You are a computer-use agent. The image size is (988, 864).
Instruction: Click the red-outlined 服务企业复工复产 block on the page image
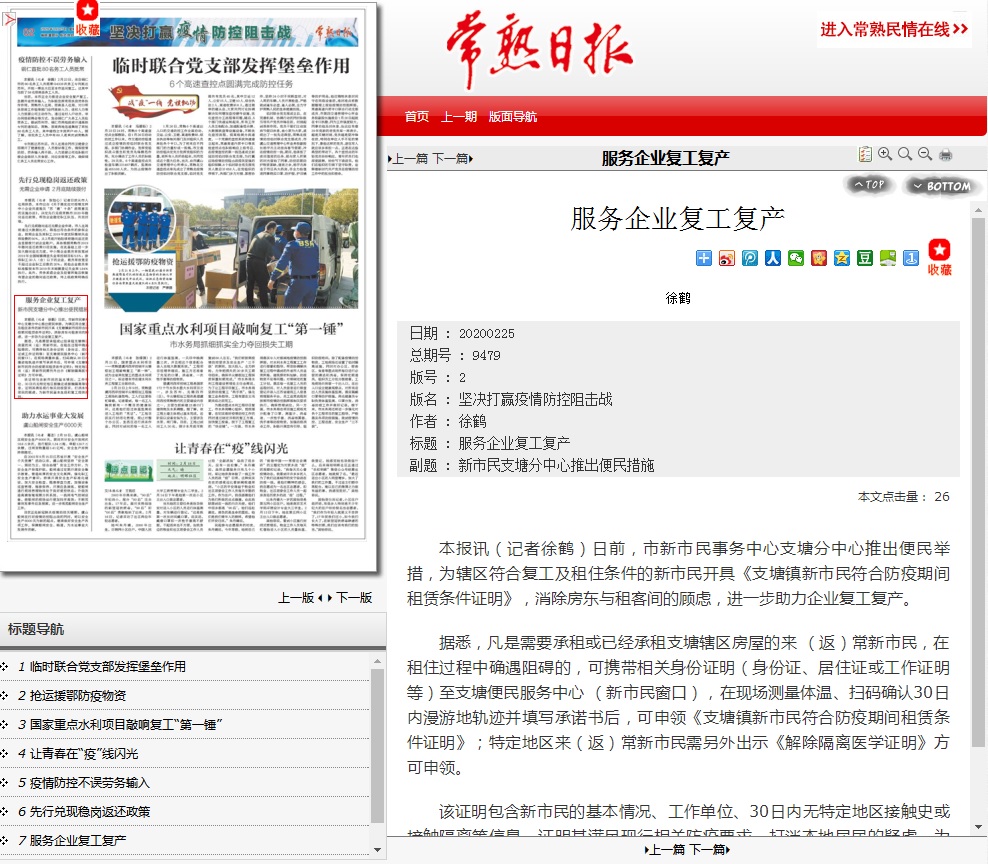(51, 347)
